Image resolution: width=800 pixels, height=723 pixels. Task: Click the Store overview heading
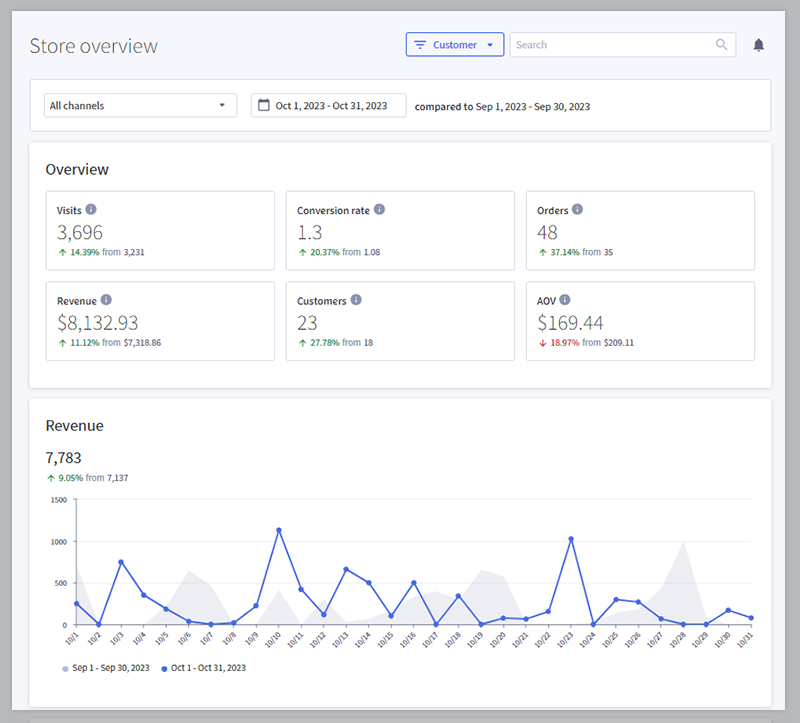[x=93, y=46]
